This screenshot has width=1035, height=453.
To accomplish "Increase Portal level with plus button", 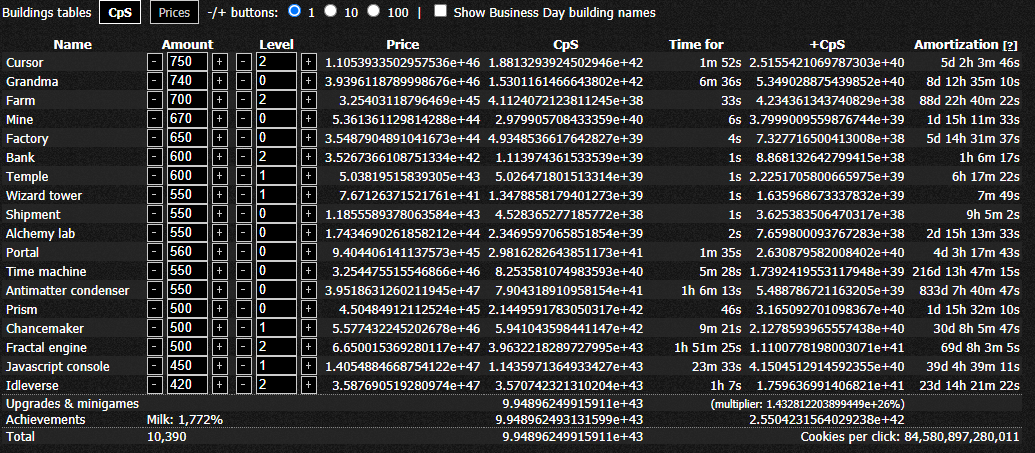I will coord(308,253).
